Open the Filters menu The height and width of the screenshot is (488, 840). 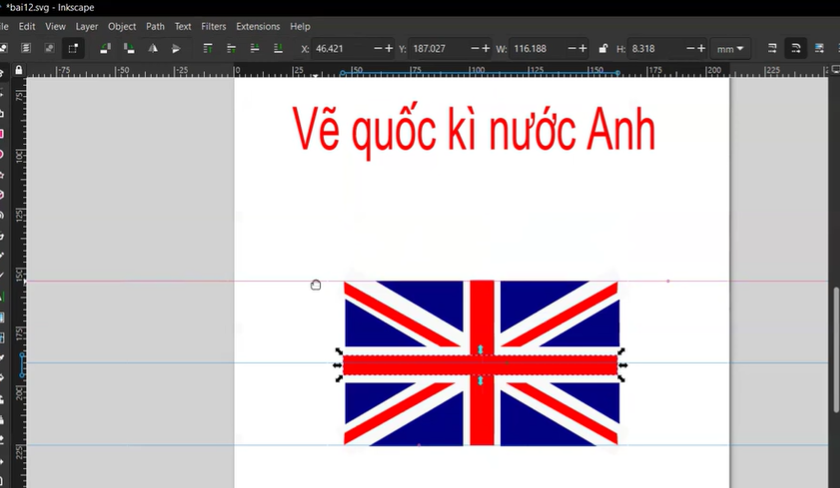point(213,26)
